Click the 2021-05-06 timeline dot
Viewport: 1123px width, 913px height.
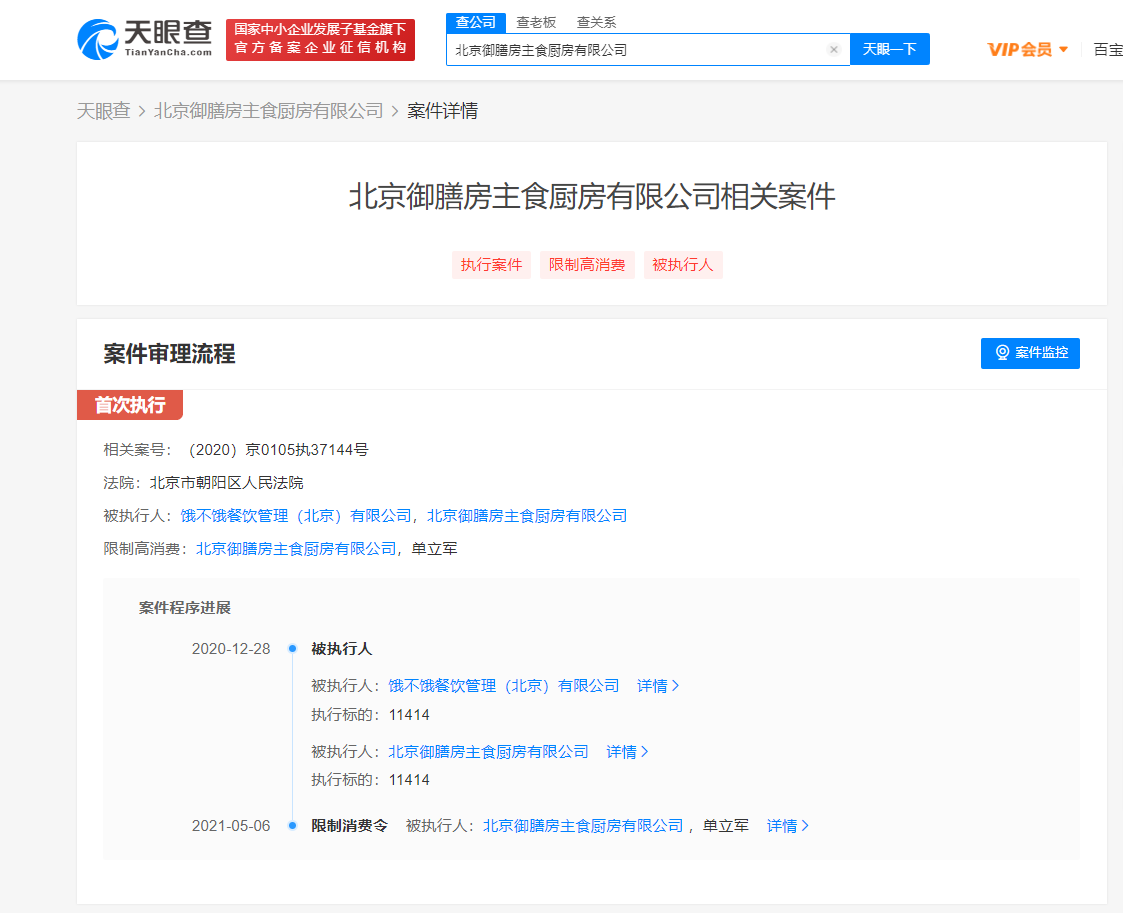[x=292, y=826]
